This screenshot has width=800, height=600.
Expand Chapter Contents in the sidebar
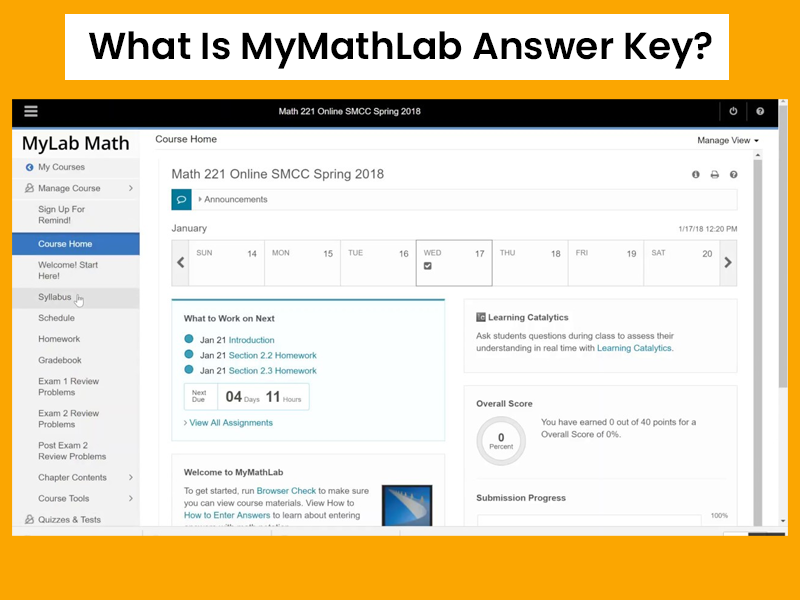(x=130, y=478)
